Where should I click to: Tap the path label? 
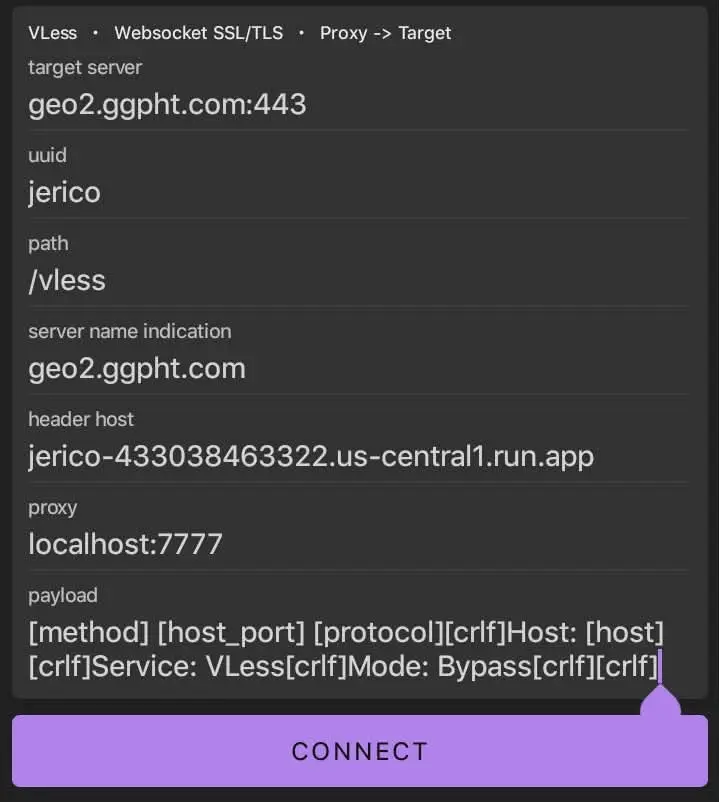(49, 243)
